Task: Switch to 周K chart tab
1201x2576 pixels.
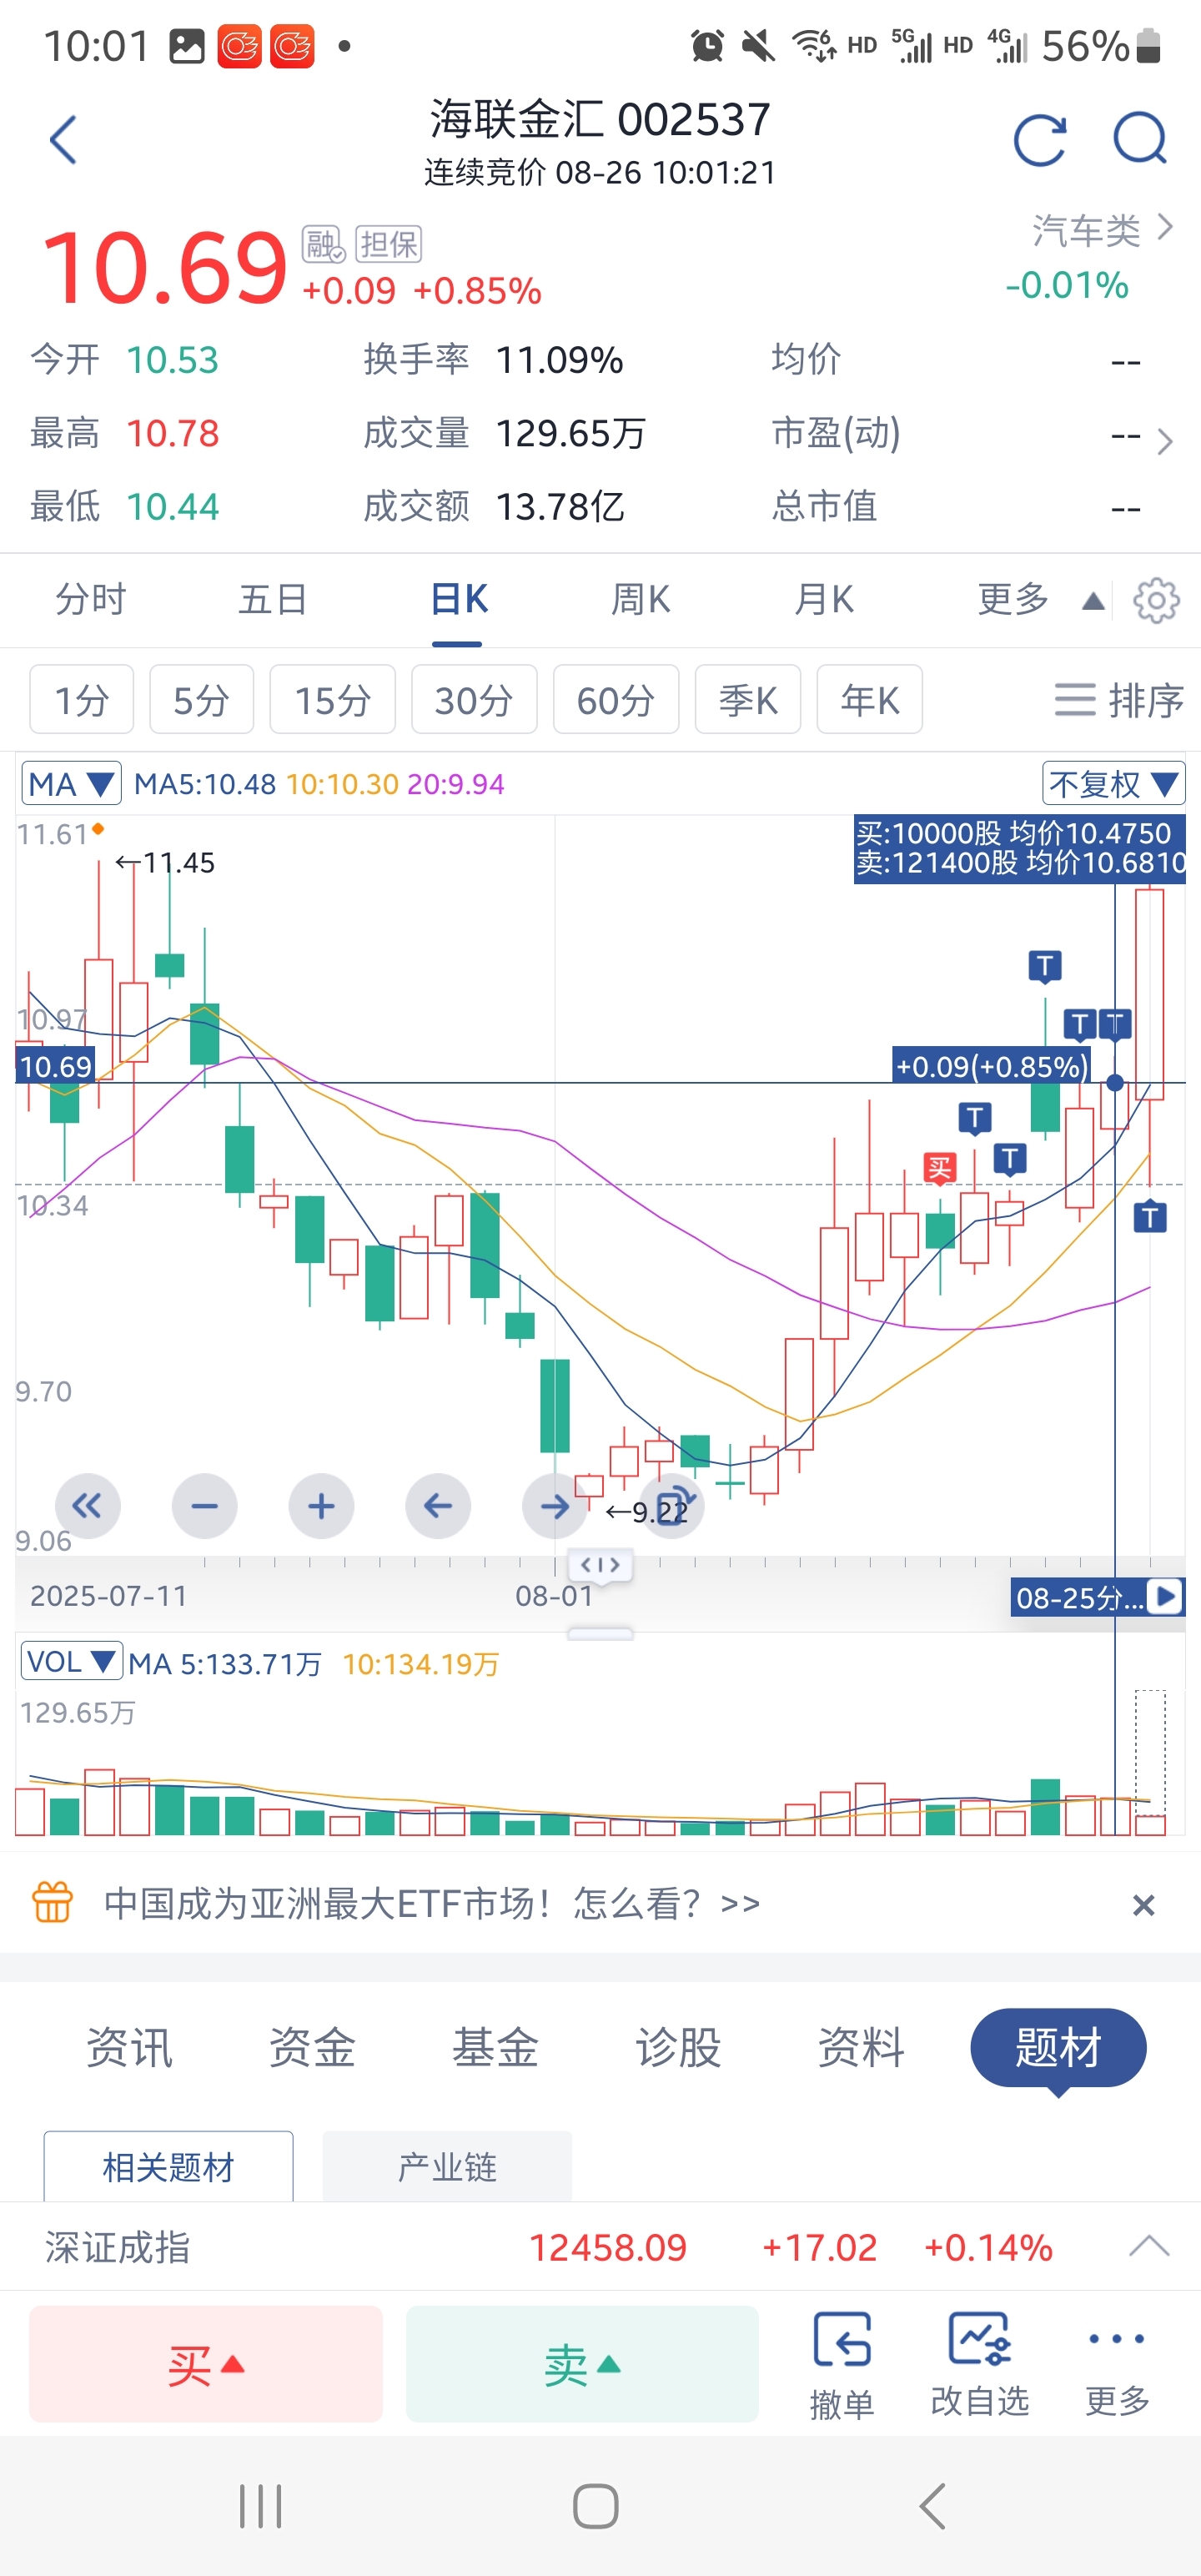Action: pyautogui.click(x=641, y=600)
